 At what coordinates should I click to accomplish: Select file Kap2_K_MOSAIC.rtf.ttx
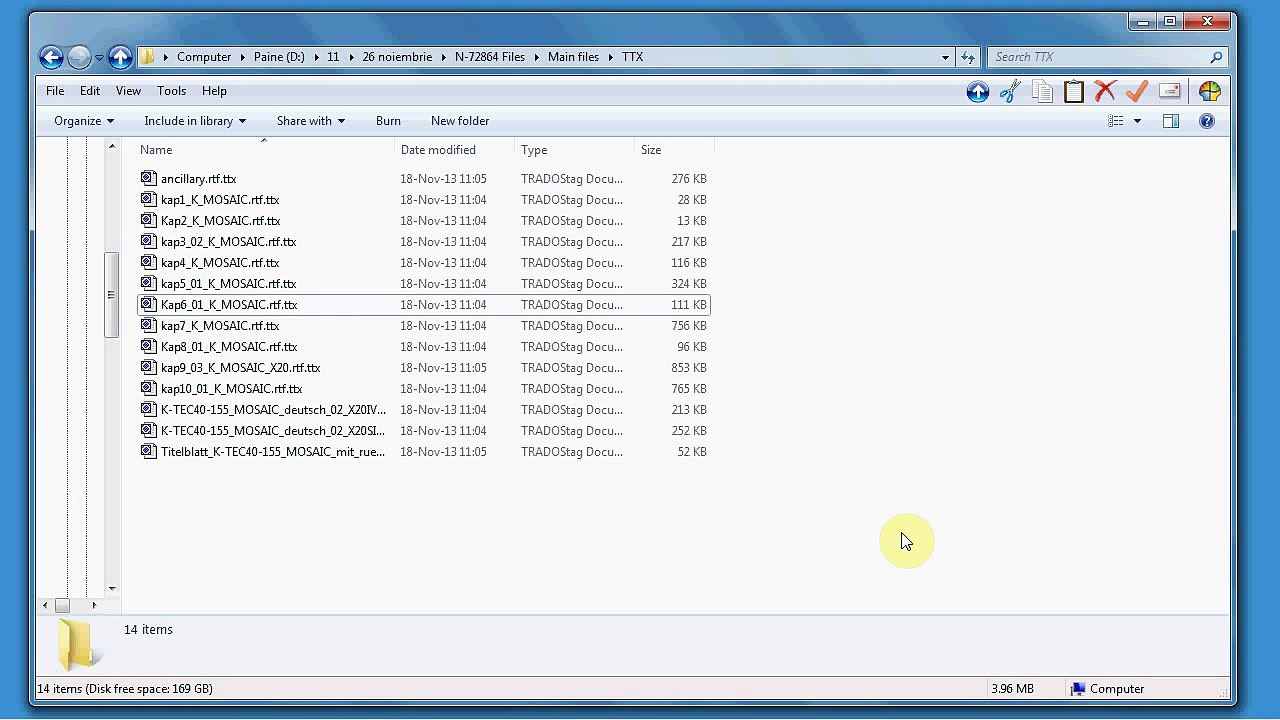click(220, 221)
